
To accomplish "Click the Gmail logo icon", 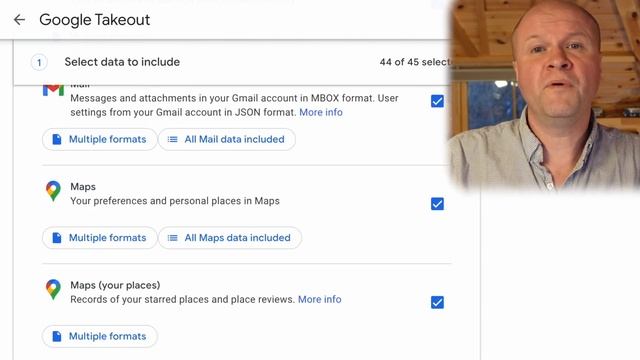I will 53,90.
